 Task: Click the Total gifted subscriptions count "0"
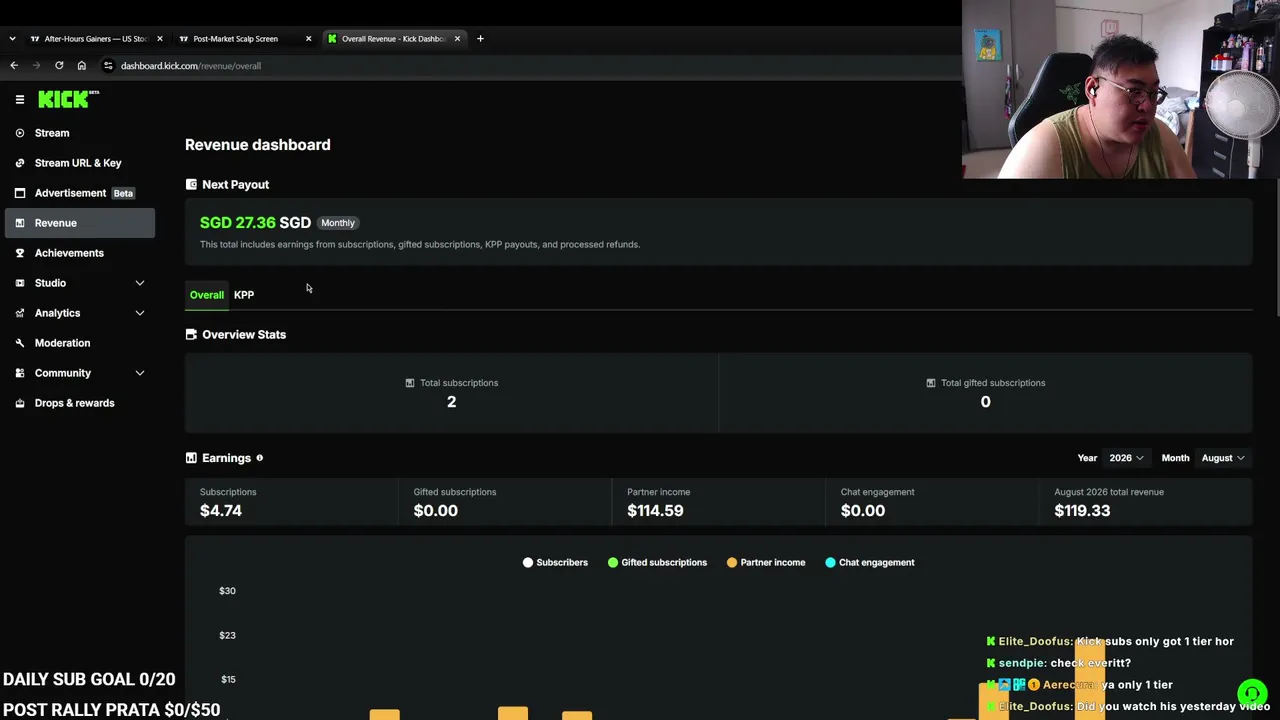(x=985, y=402)
